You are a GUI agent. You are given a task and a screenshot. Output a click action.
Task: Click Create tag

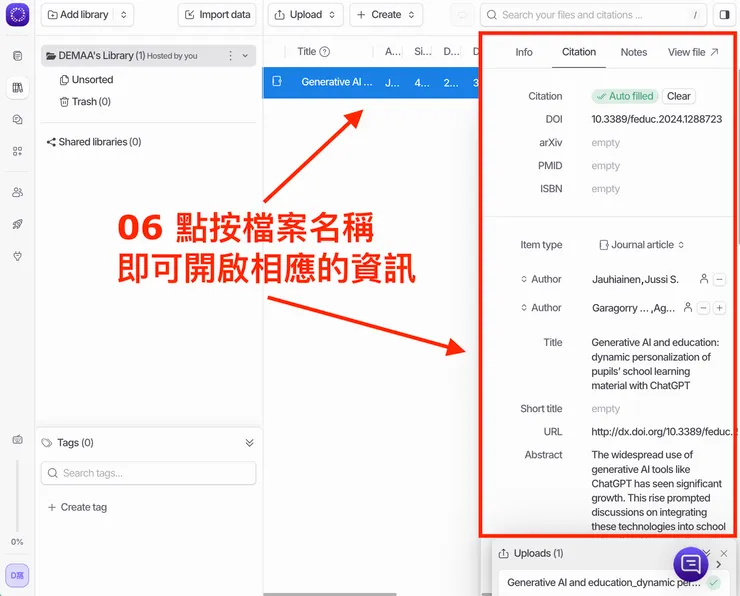point(77,507)
